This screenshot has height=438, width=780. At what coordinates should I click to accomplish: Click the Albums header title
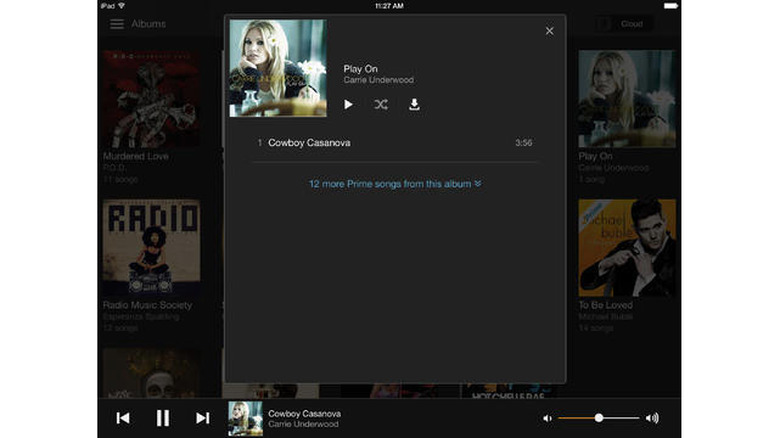(x=148, y=24)
